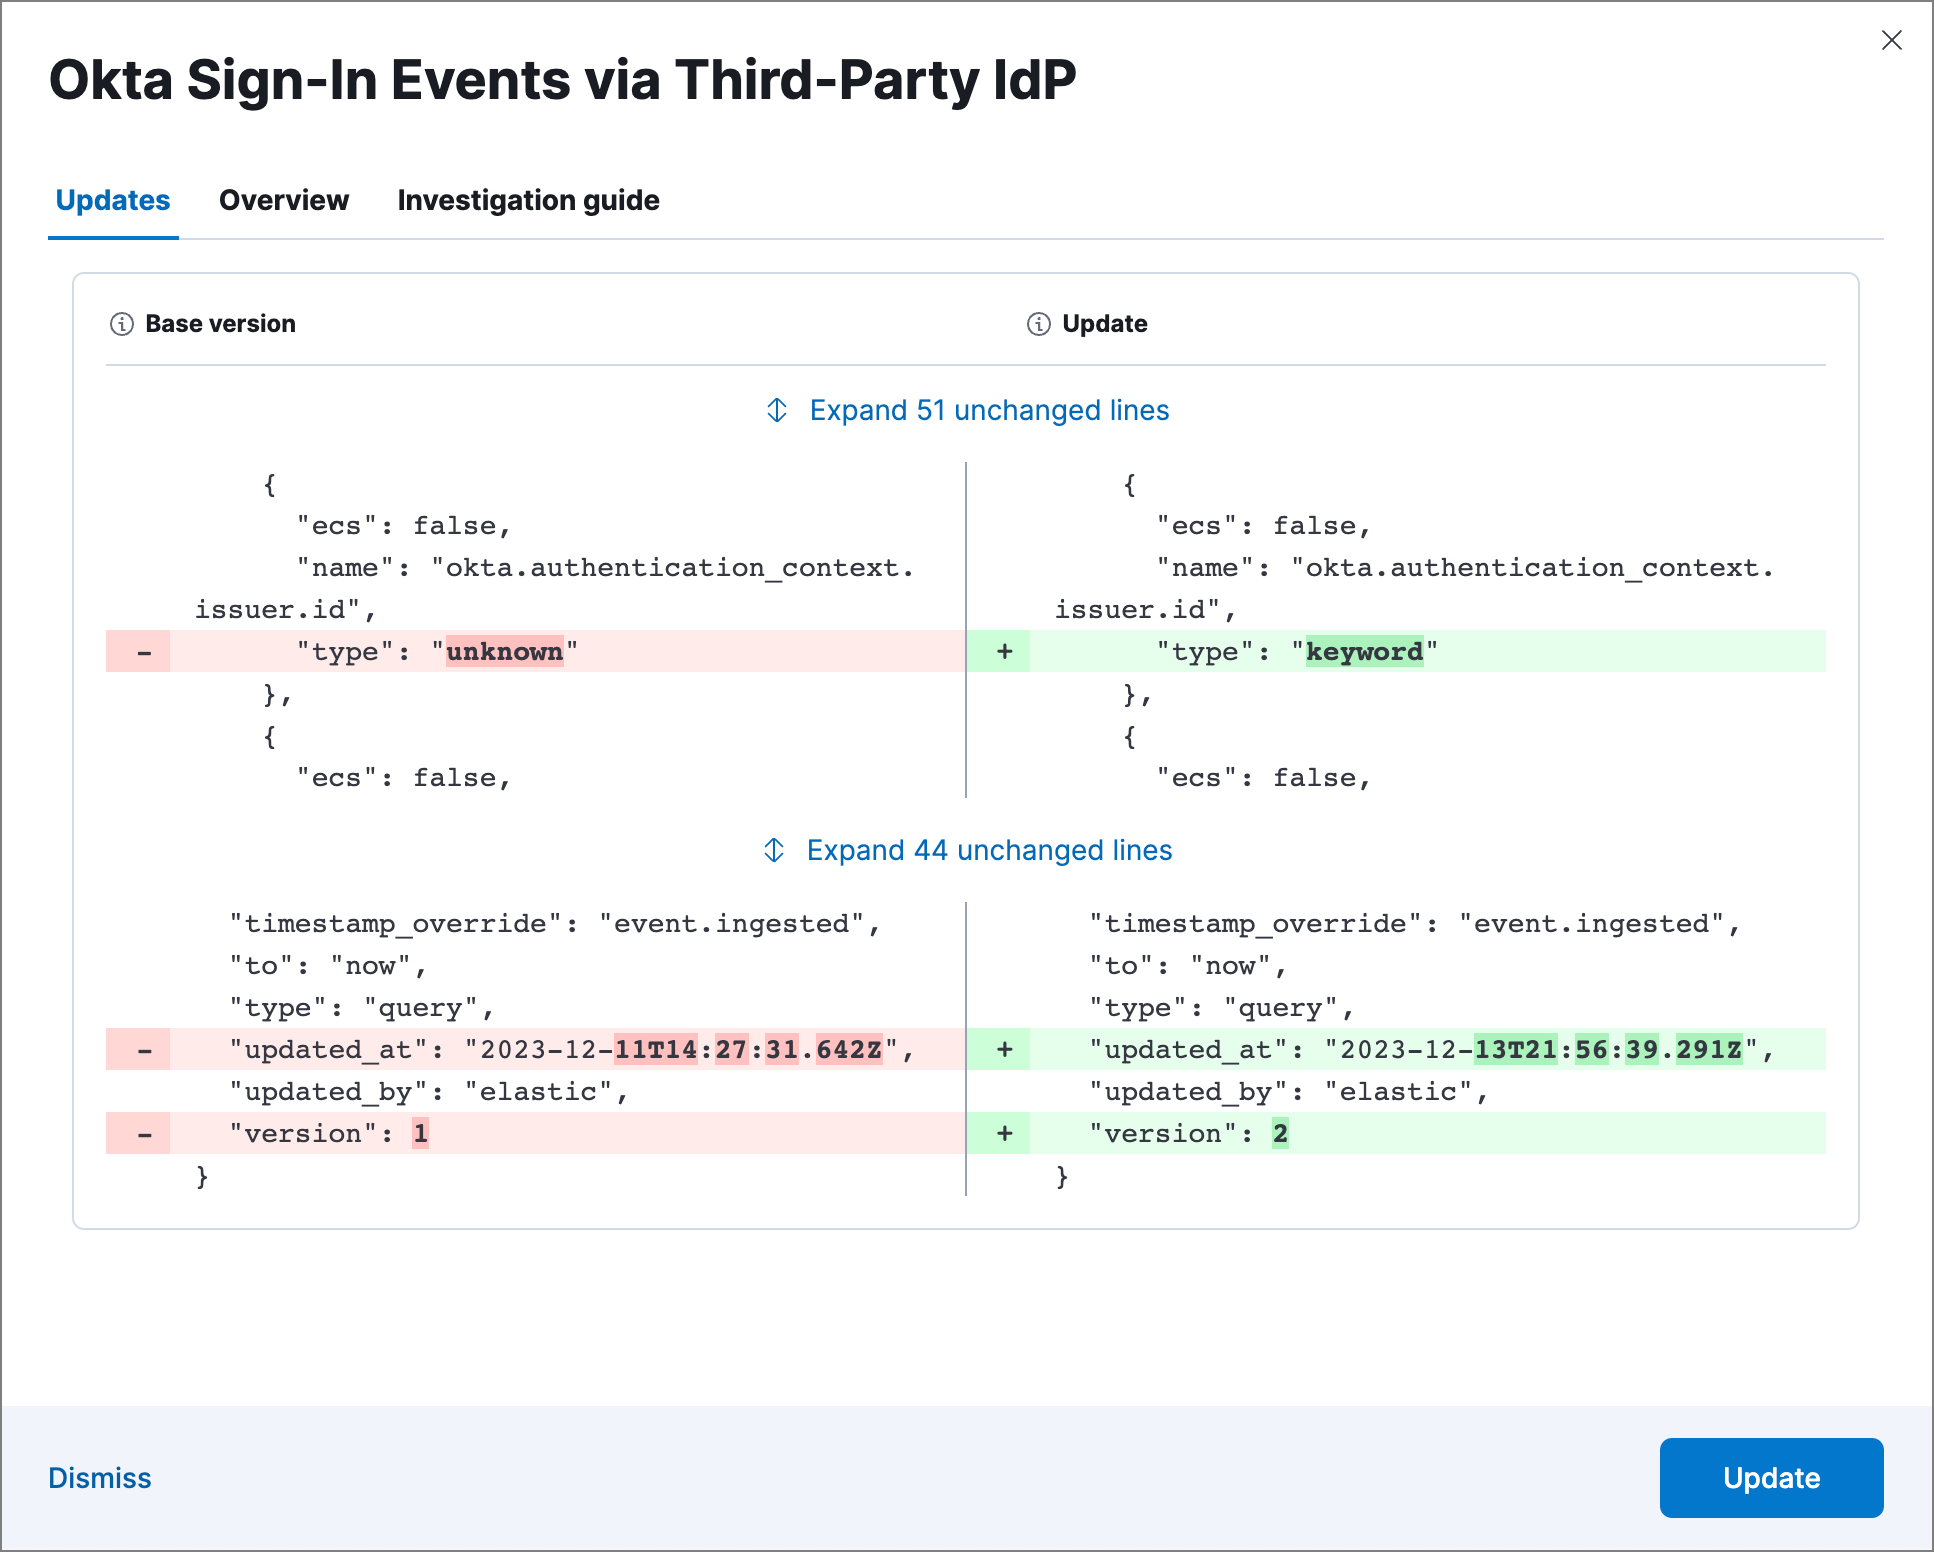This screenshot has width=1934, height=1552.
Task: Open the Overview tab
Action: pos(284,200)
